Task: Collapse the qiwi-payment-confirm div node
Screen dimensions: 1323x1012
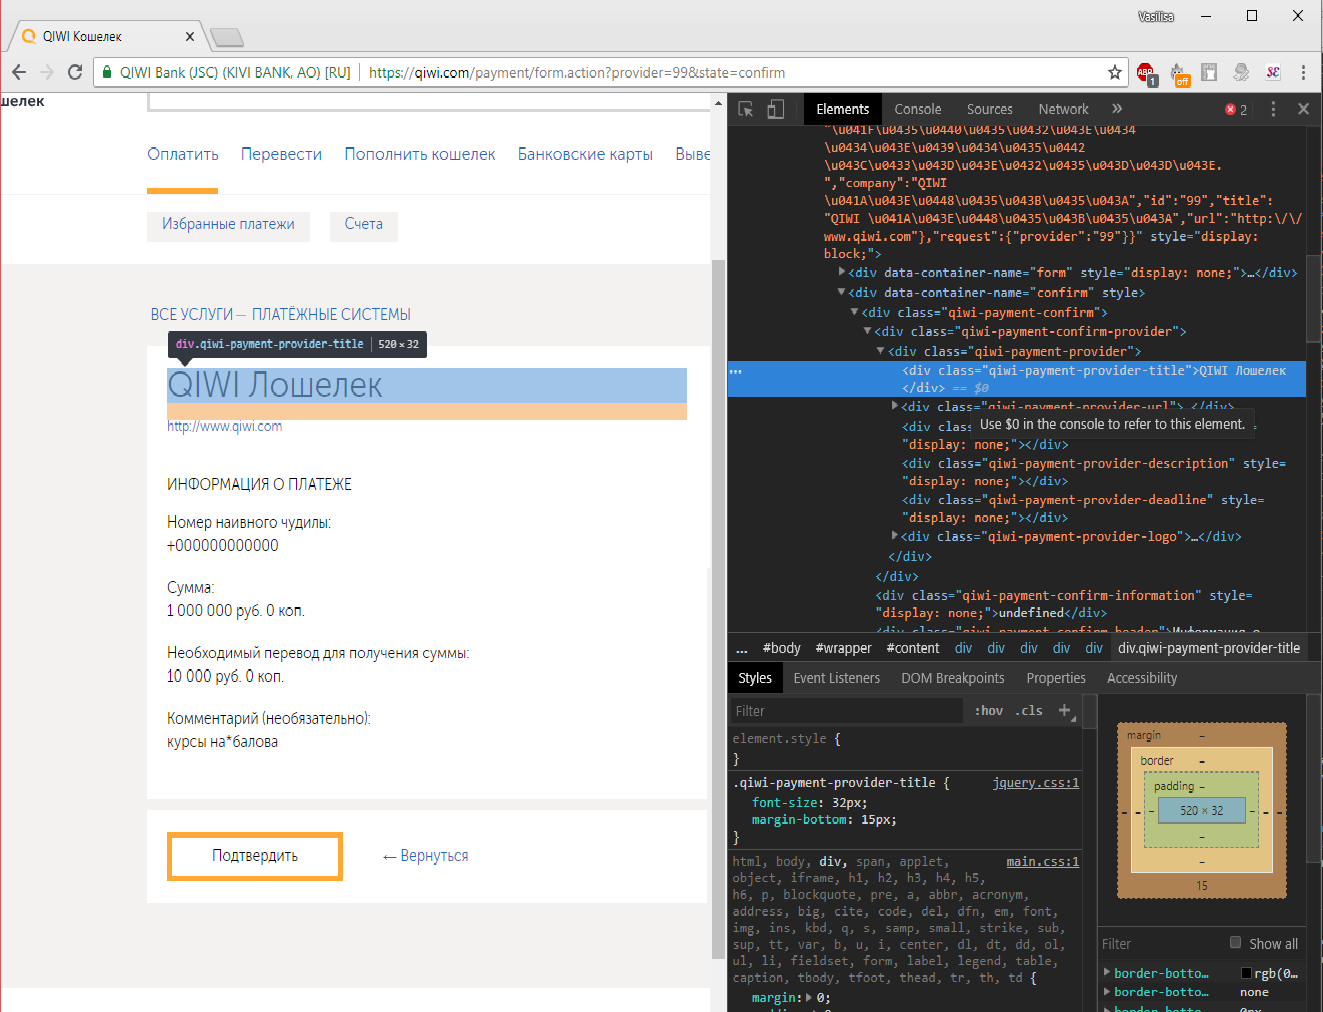Action: (854, 312)
